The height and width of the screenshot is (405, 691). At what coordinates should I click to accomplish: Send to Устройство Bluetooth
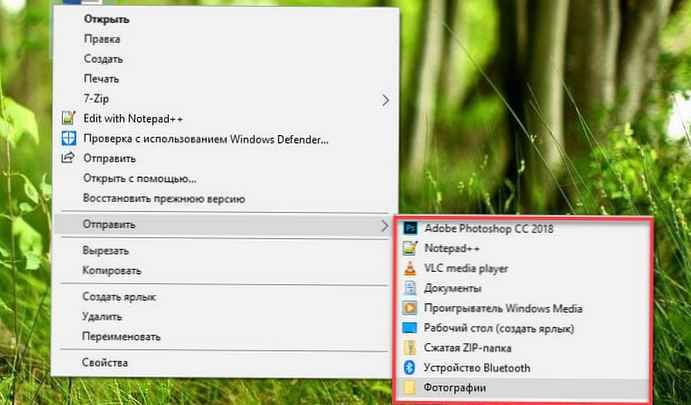coord(477,368)
